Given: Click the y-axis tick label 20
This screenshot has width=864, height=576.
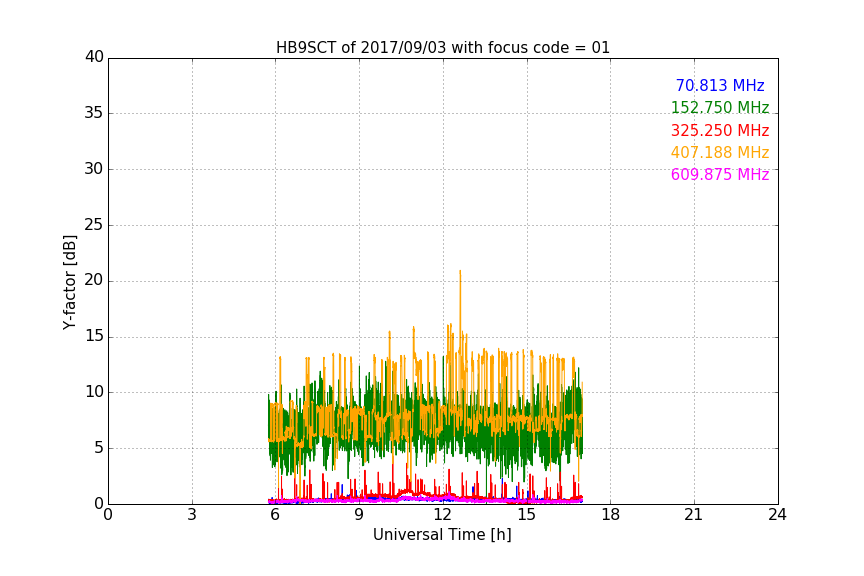Looking at the screenshot, I should click(94, 280).
